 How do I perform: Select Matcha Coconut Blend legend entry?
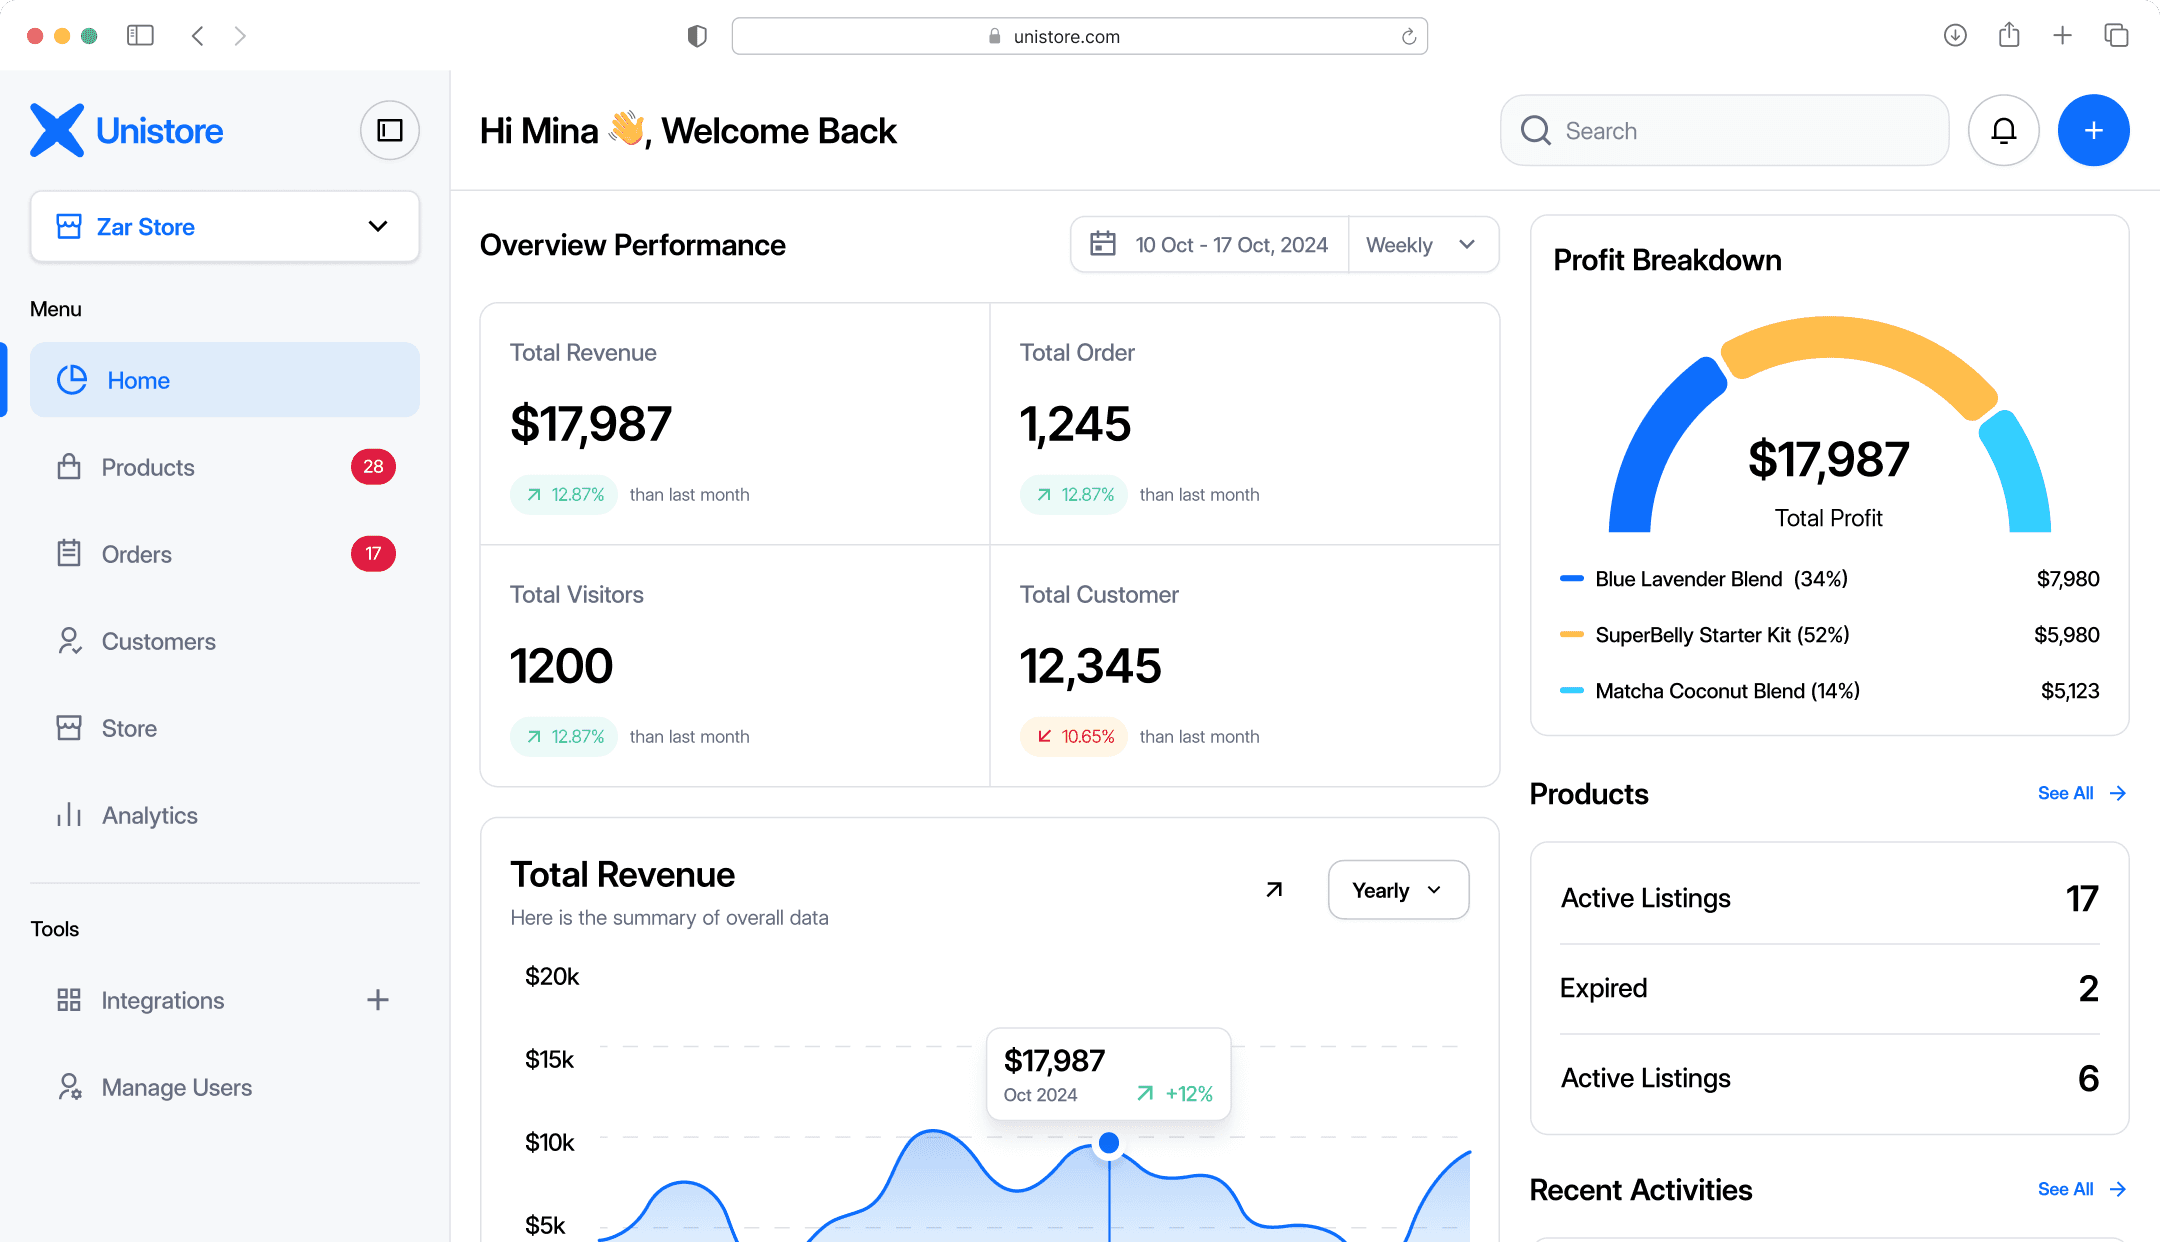(1829, 691)
